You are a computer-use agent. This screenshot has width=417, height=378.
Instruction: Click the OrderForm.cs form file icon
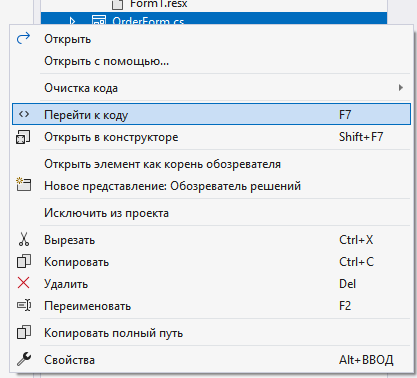coord(99,20)
